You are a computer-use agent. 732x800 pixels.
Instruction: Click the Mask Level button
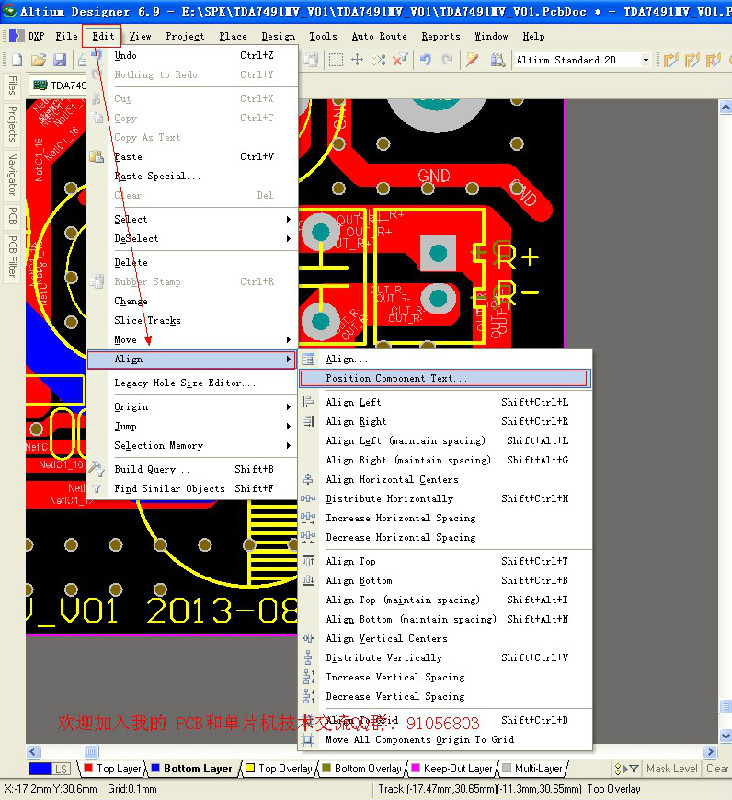click(x=671, y=768)
